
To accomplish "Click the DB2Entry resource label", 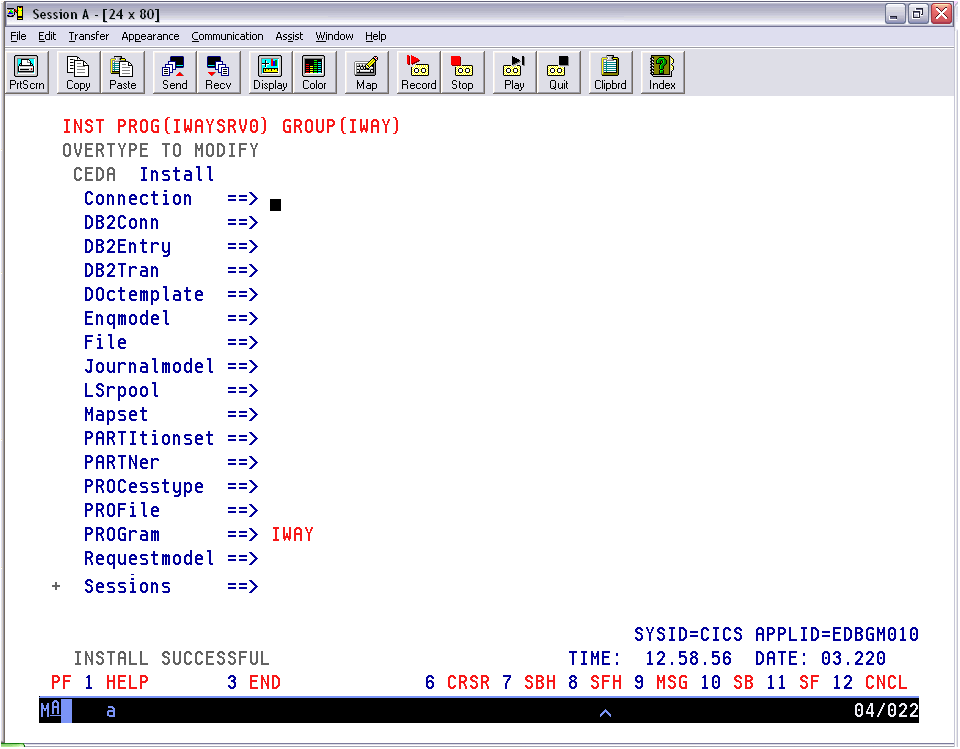I will pos(127,247).
